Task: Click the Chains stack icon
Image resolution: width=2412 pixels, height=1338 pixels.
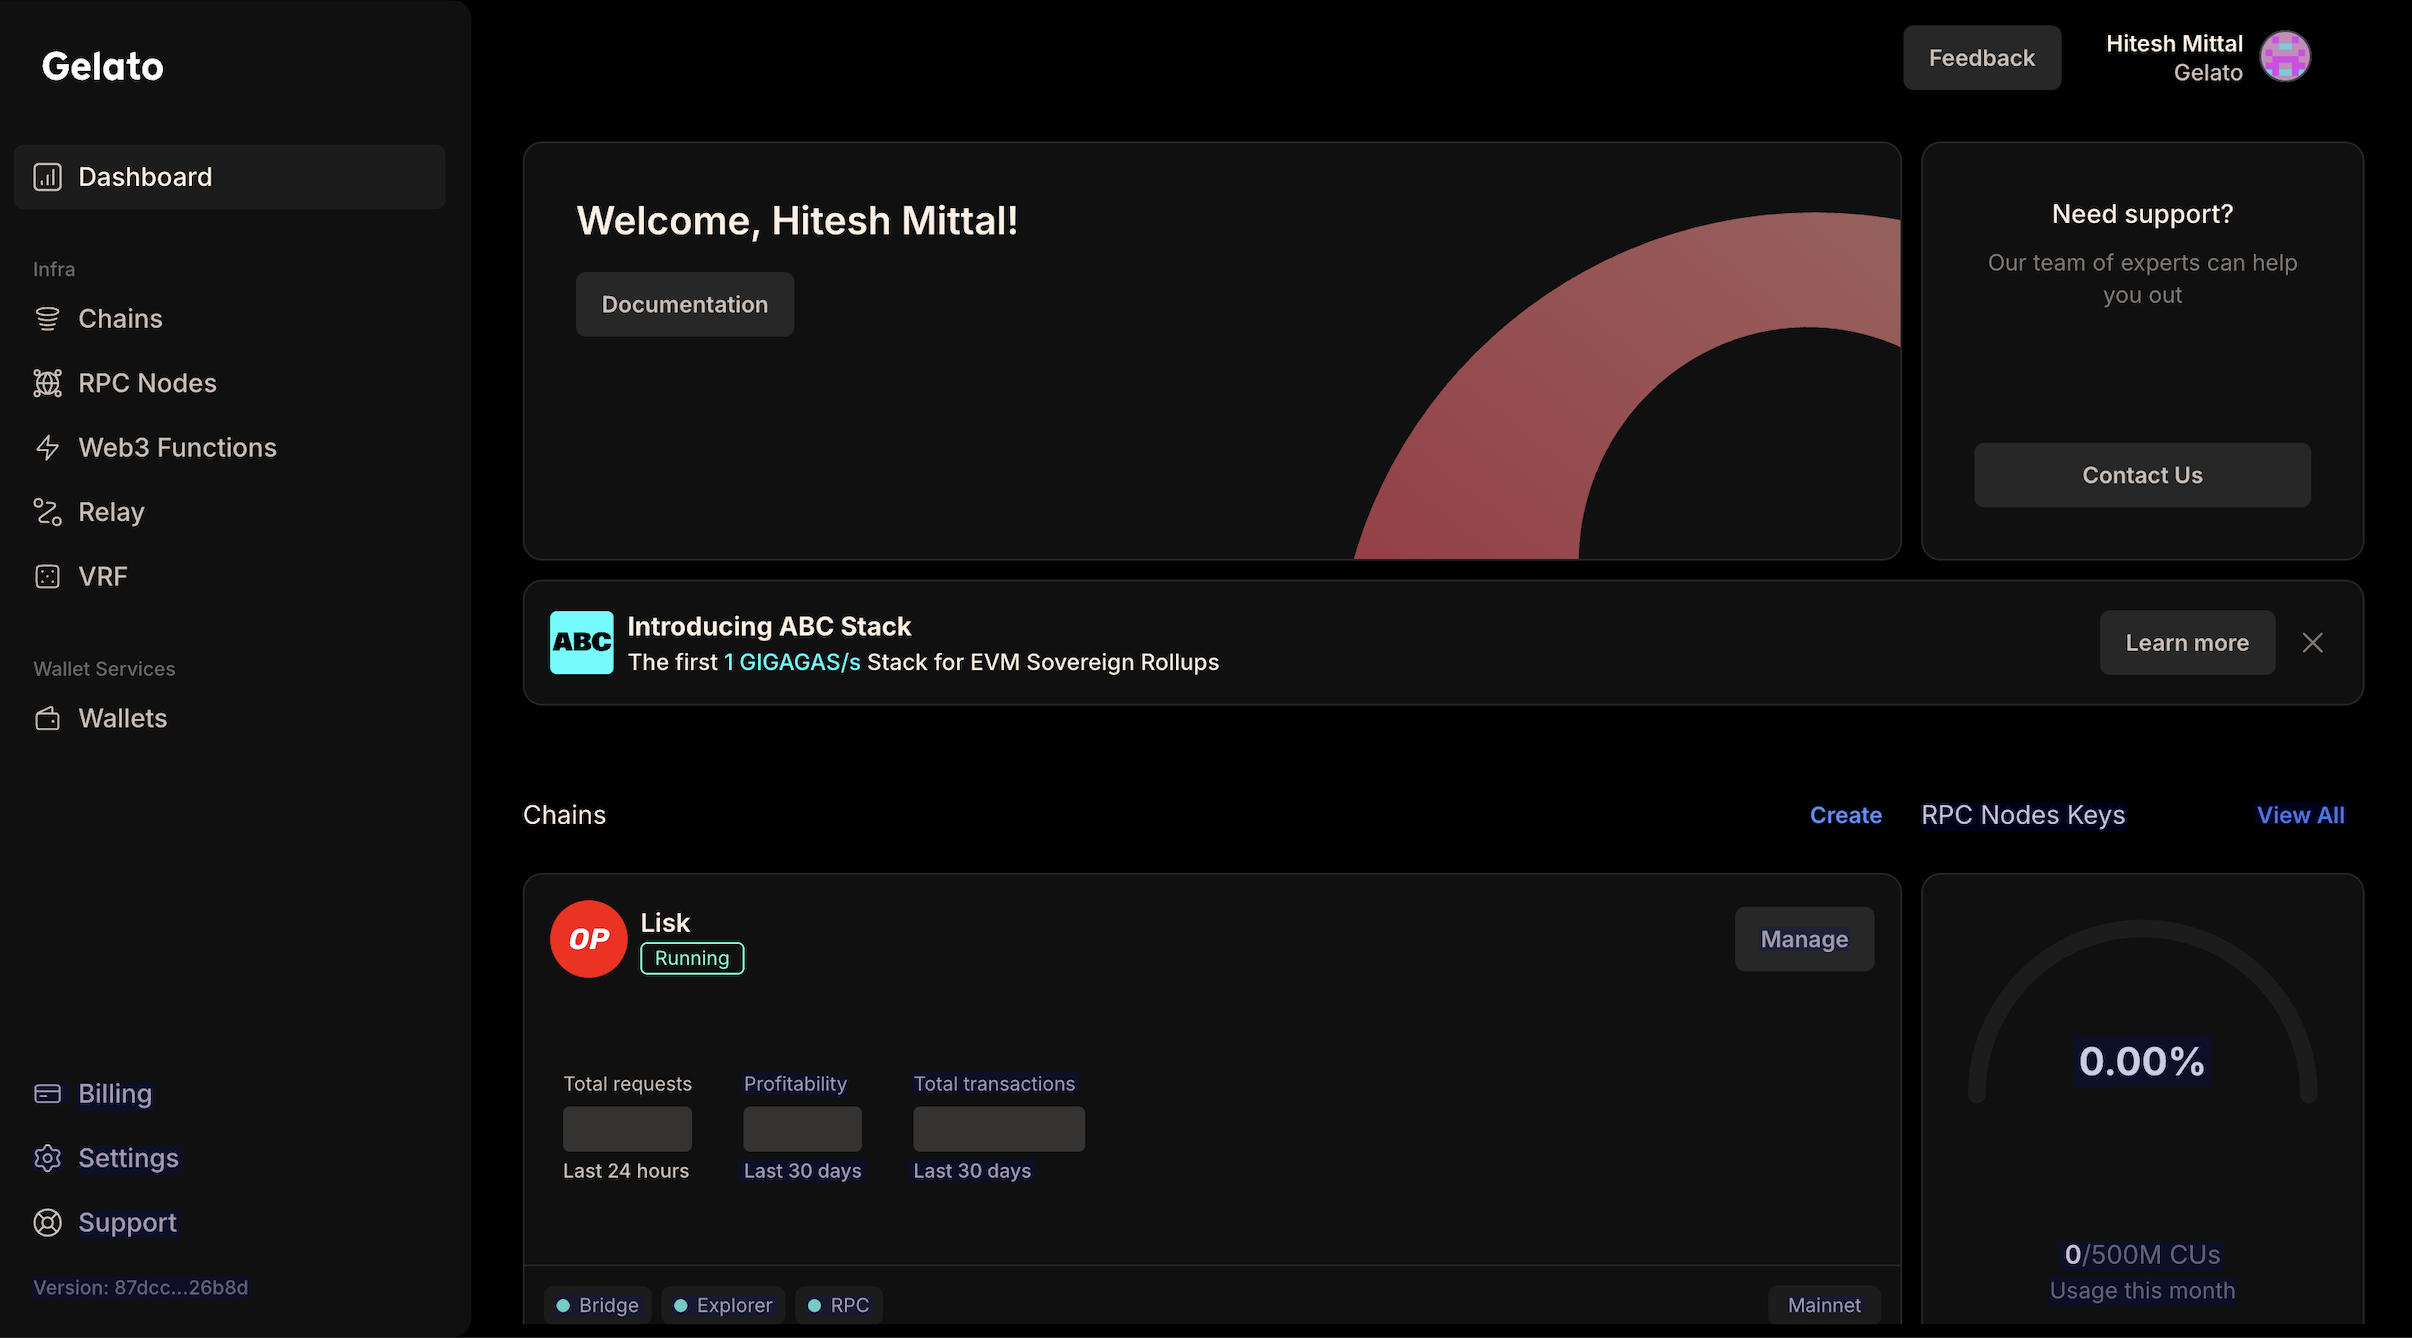Action: pyautogui.click(x=47, y=319)
